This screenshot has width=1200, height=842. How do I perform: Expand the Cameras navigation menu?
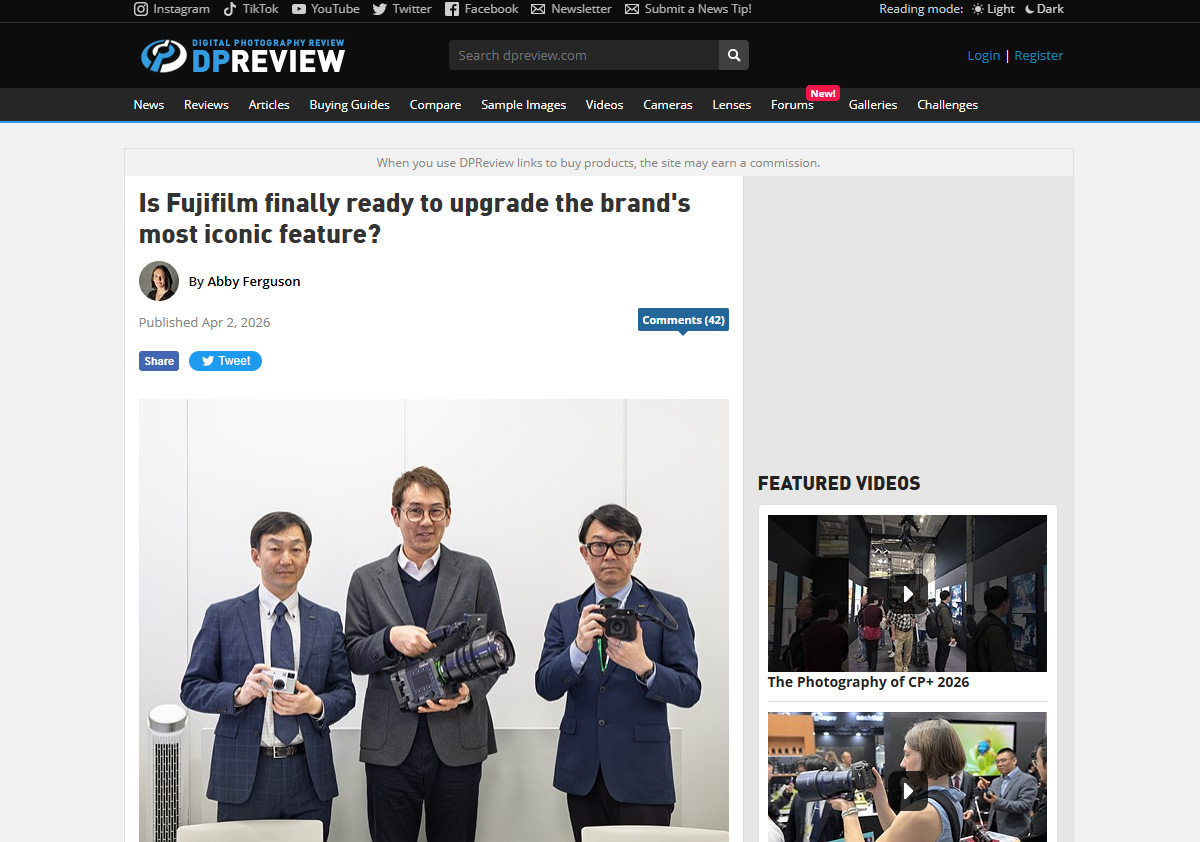[x=667, y=105]
